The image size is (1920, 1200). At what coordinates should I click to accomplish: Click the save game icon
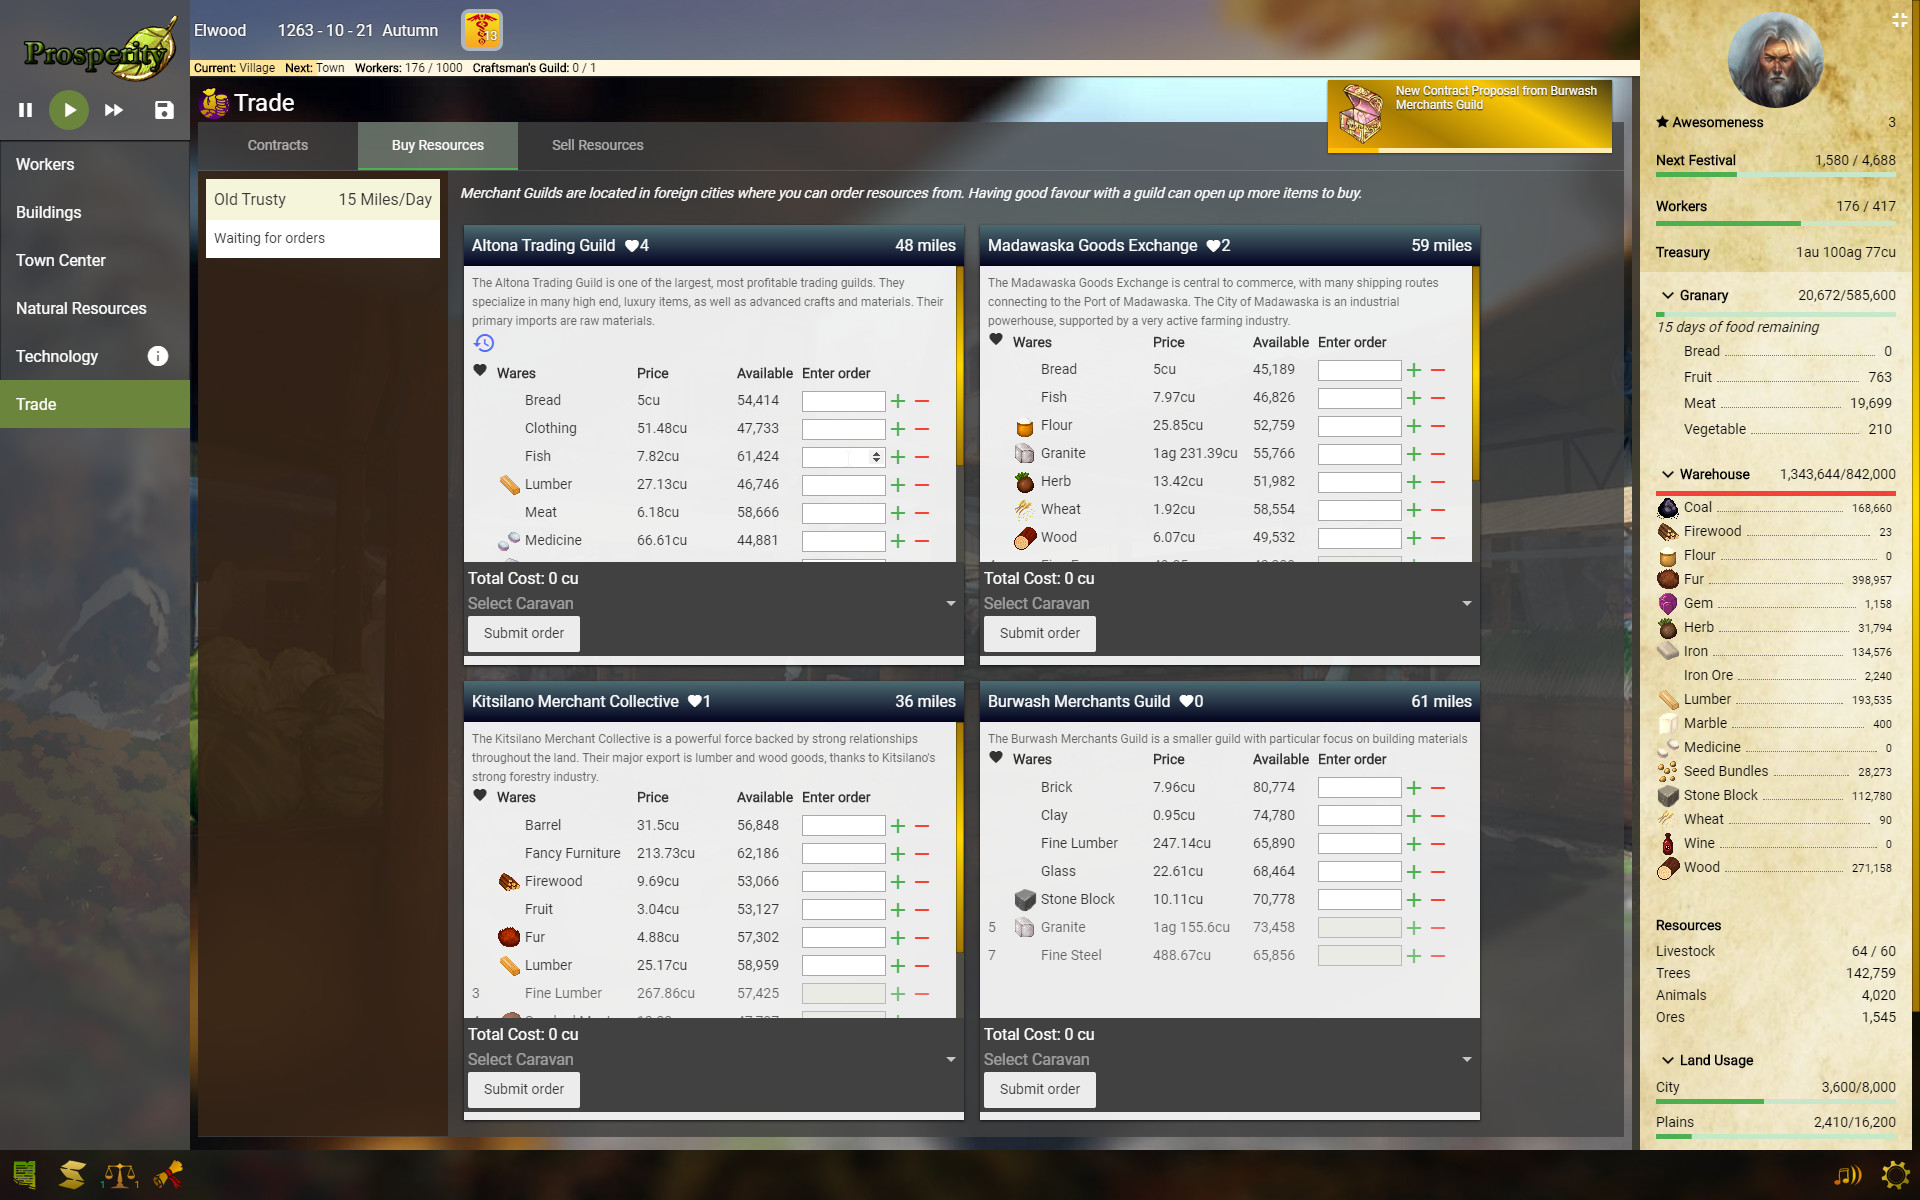pos(163,110)
